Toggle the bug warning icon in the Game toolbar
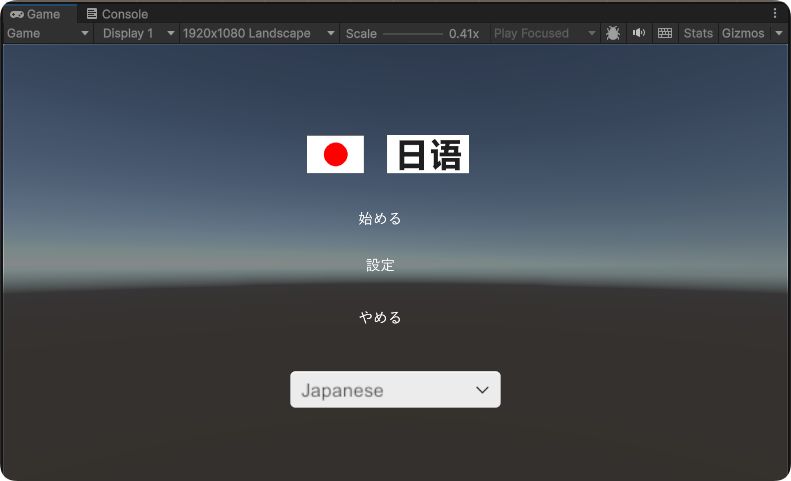Viewport: 791px width, 481px height. (613, 33)
